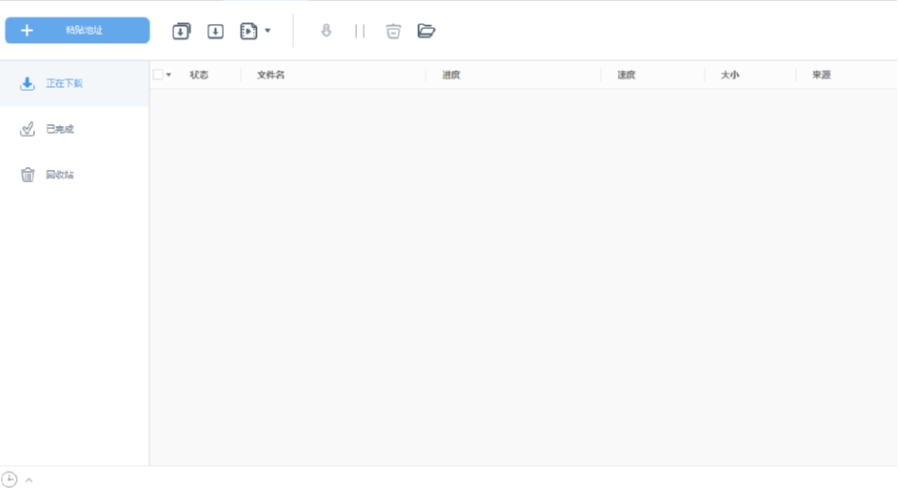Click the Progress (进度) column header

tap(451, 75)
